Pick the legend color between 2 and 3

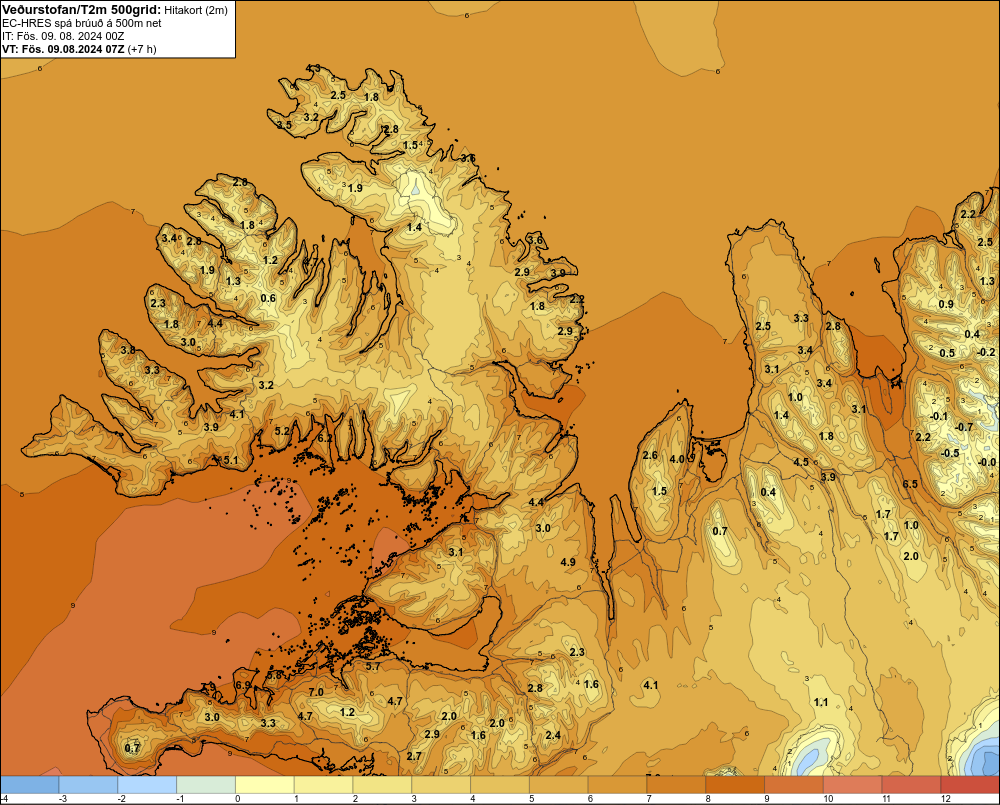(382, 785)
